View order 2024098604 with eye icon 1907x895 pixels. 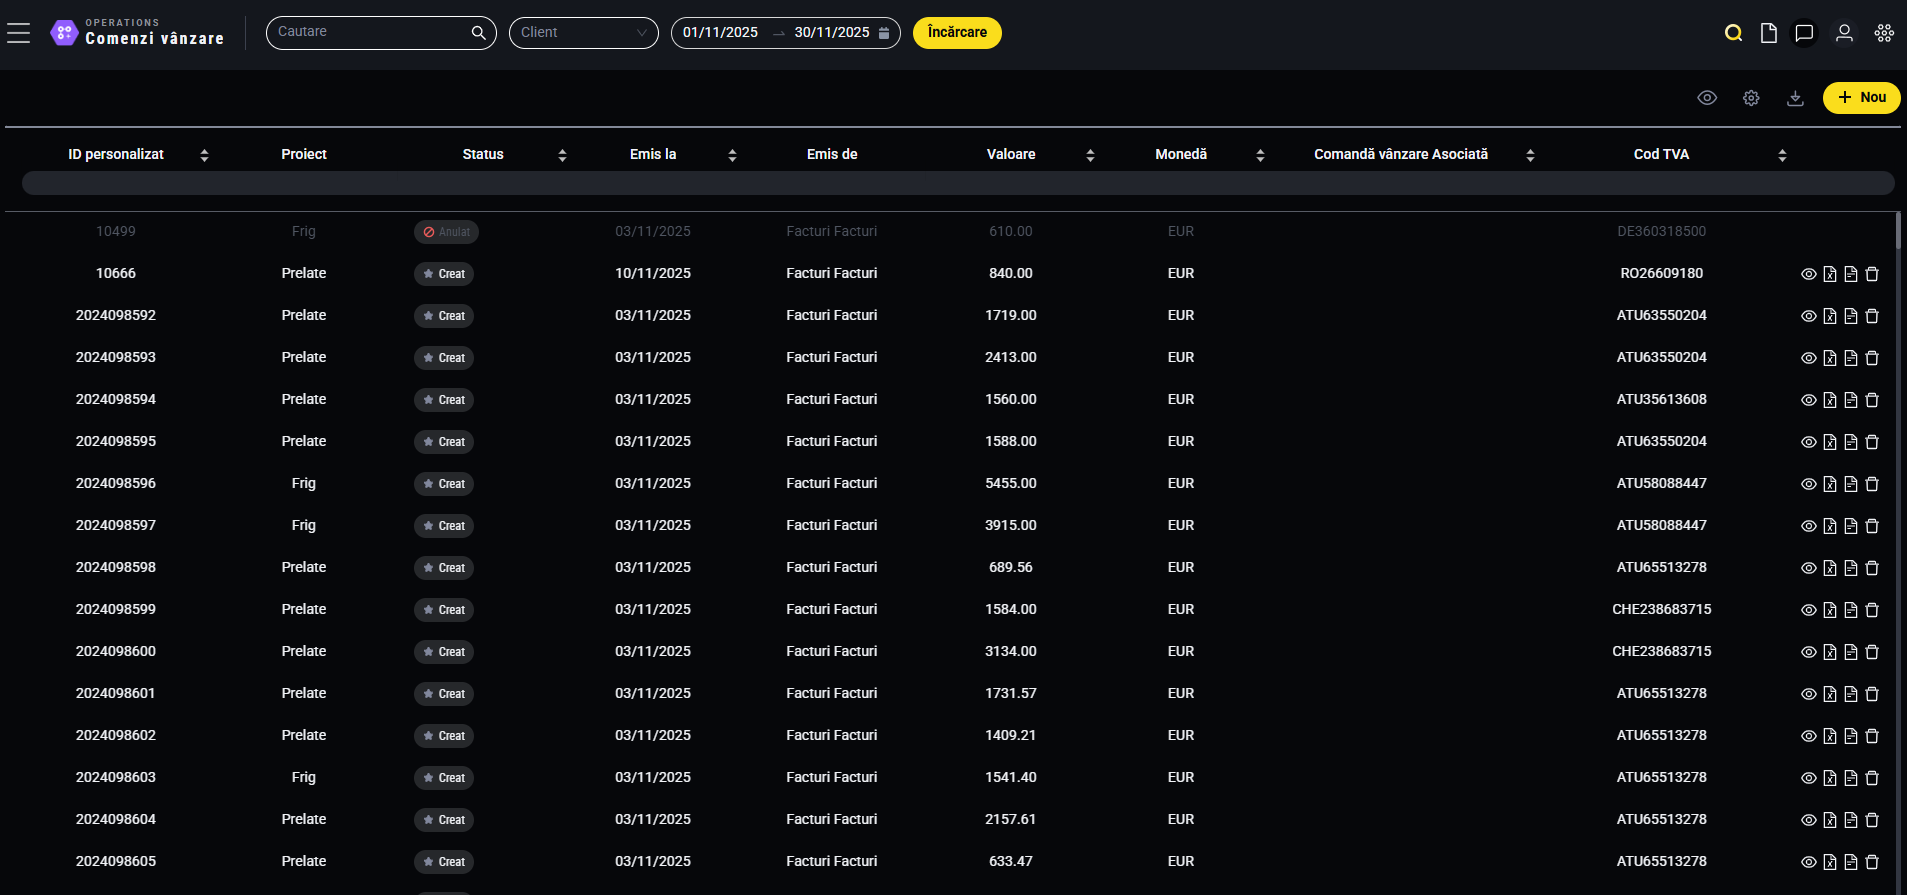click(1808, 820)
